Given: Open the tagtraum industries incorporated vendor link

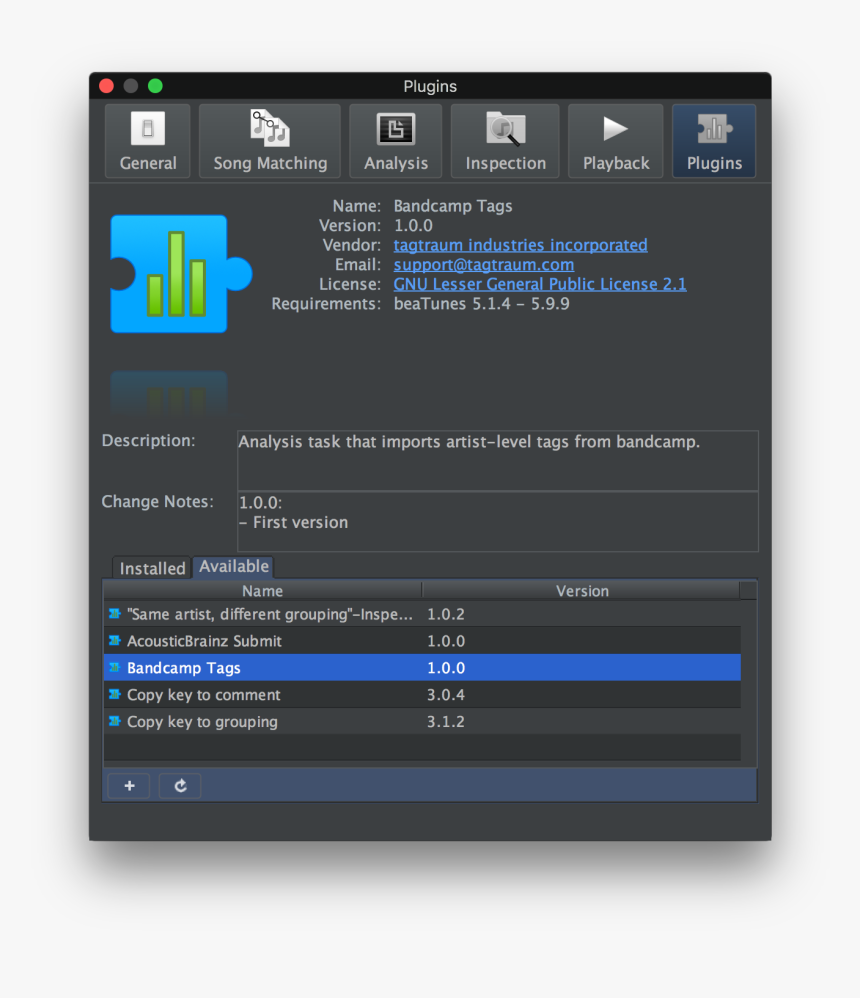Looking at the screenshot, I should [x=520, y=245].
